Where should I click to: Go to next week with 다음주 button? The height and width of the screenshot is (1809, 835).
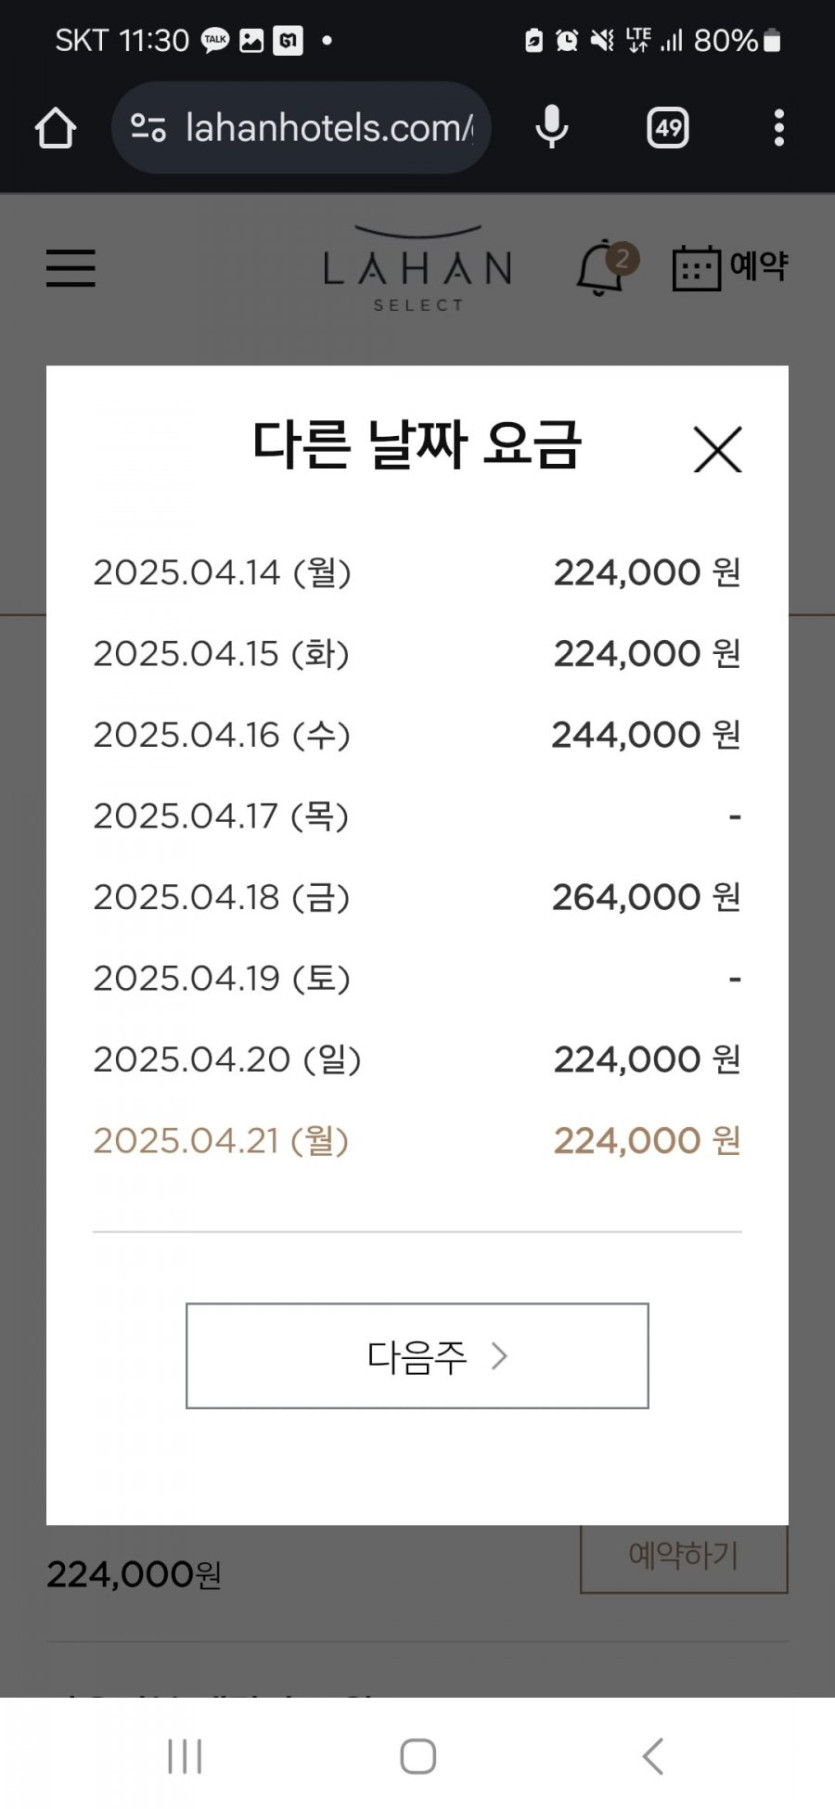click(x=417, y=1356)
